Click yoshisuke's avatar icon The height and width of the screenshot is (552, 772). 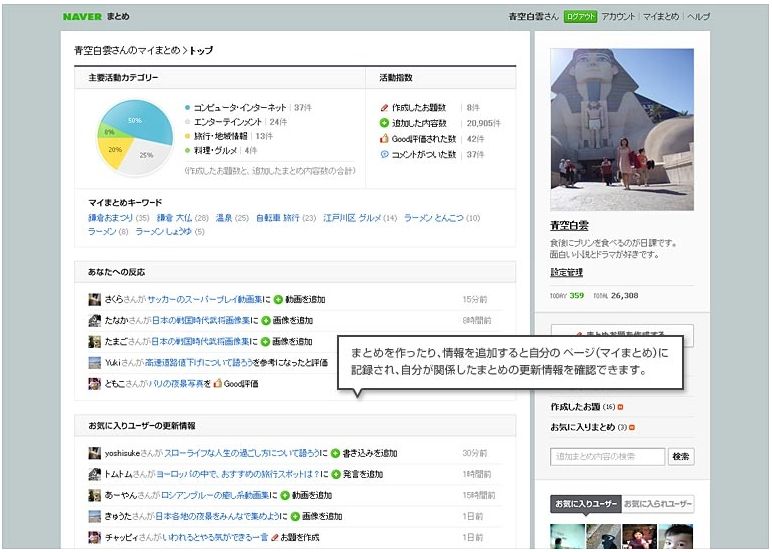(95, 453)
